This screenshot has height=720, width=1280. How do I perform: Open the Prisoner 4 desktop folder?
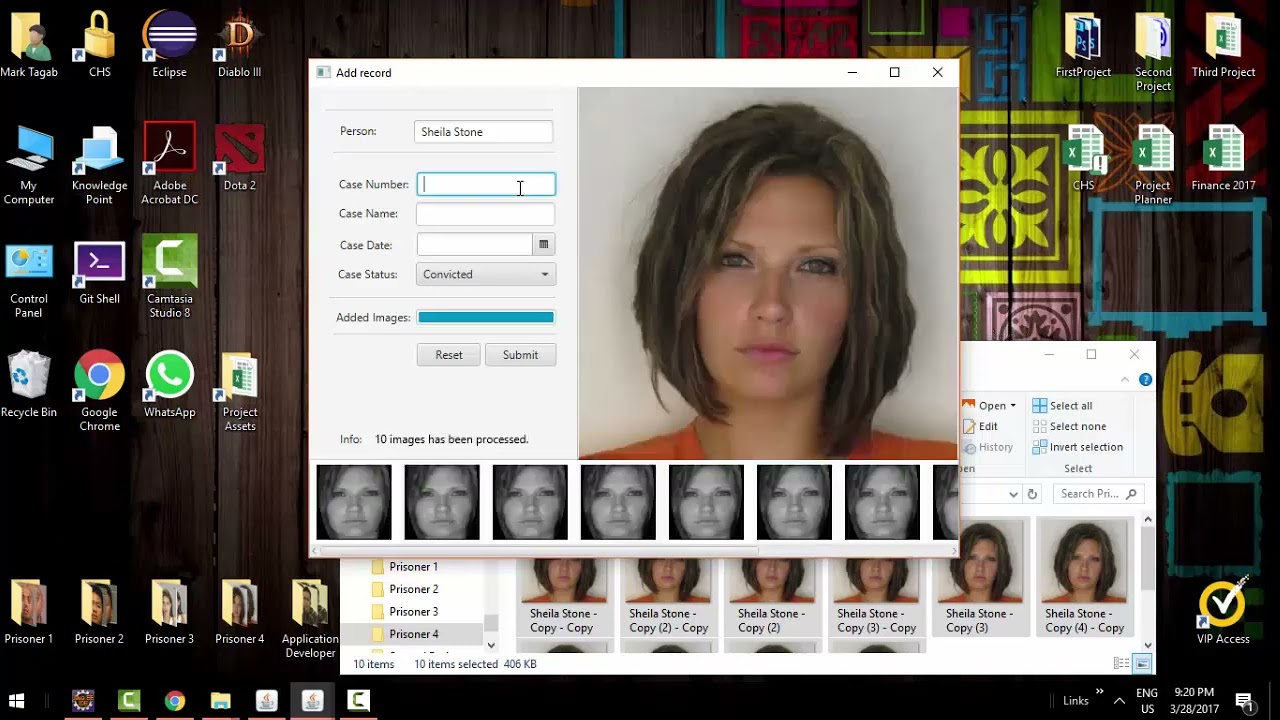point(239,611)
